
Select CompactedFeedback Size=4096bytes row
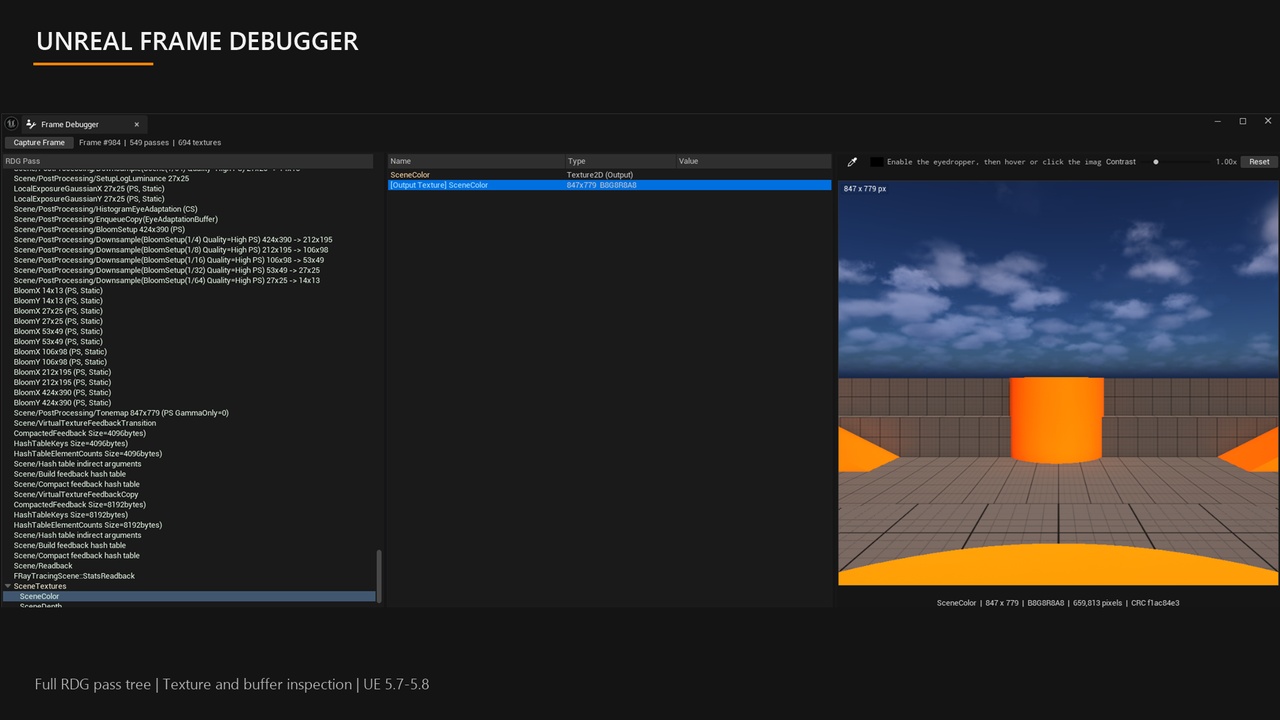[x=80, y=433]
